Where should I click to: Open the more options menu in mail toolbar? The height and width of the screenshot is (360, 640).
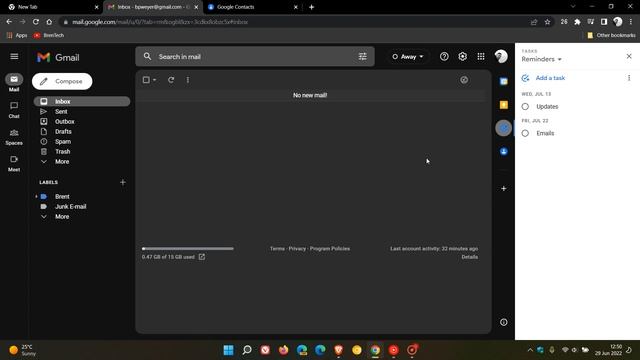188,80
